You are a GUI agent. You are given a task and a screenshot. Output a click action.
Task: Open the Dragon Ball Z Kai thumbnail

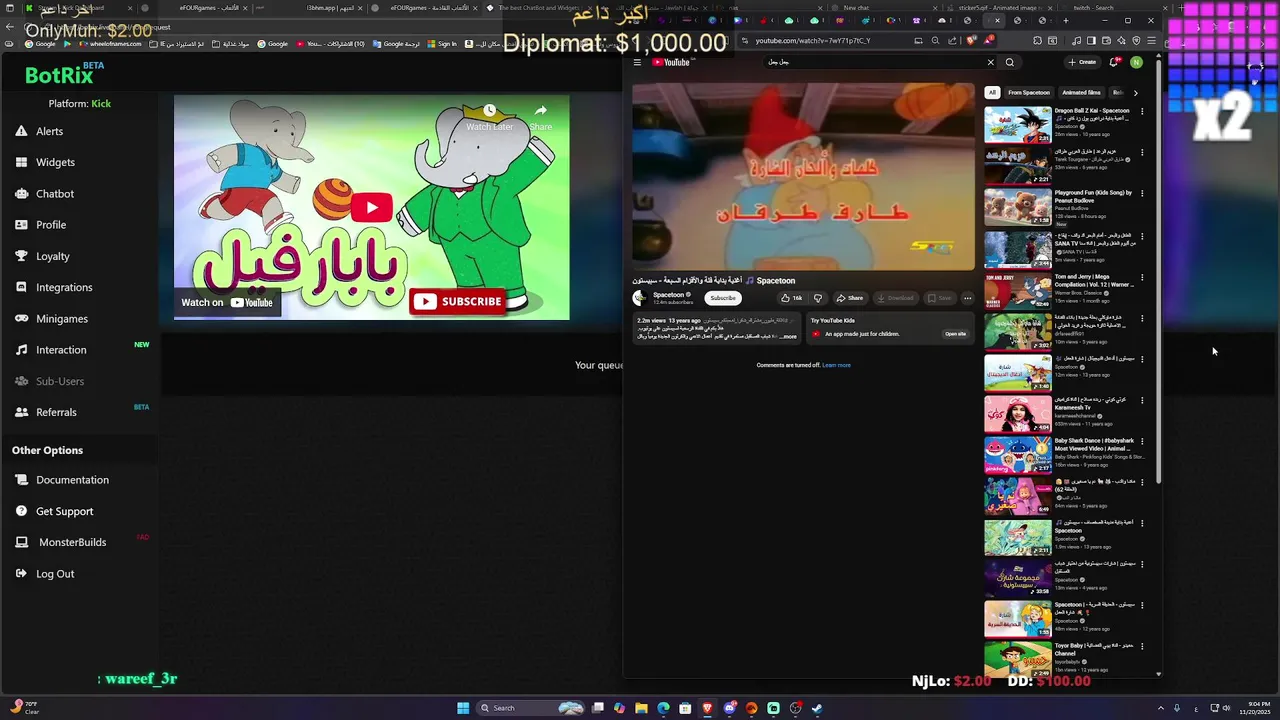coord(1018,125)
